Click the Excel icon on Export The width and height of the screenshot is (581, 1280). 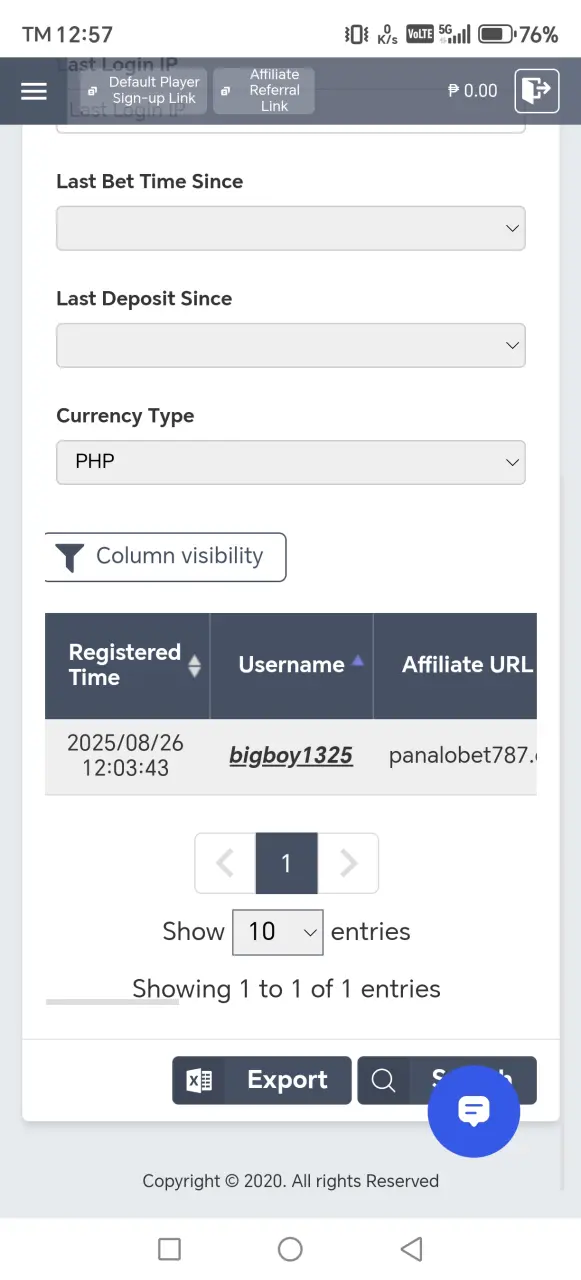199,1080
